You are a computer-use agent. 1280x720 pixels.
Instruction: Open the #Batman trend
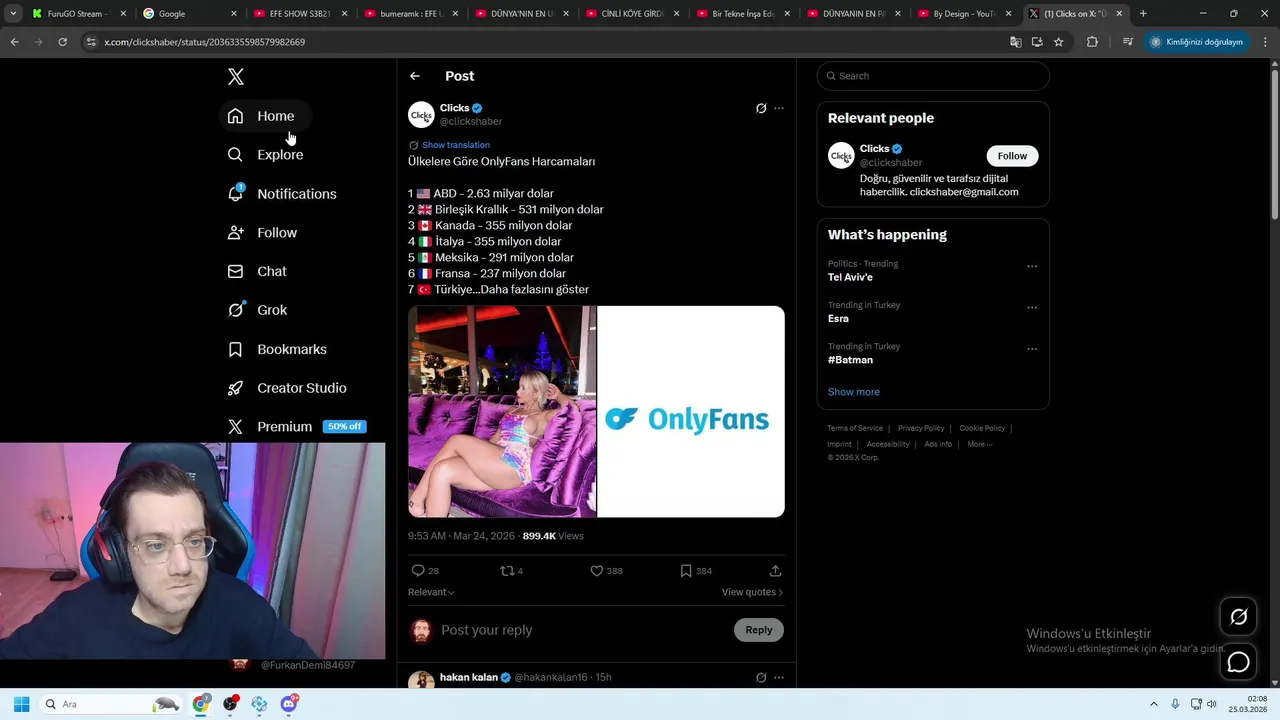(850, 360)
